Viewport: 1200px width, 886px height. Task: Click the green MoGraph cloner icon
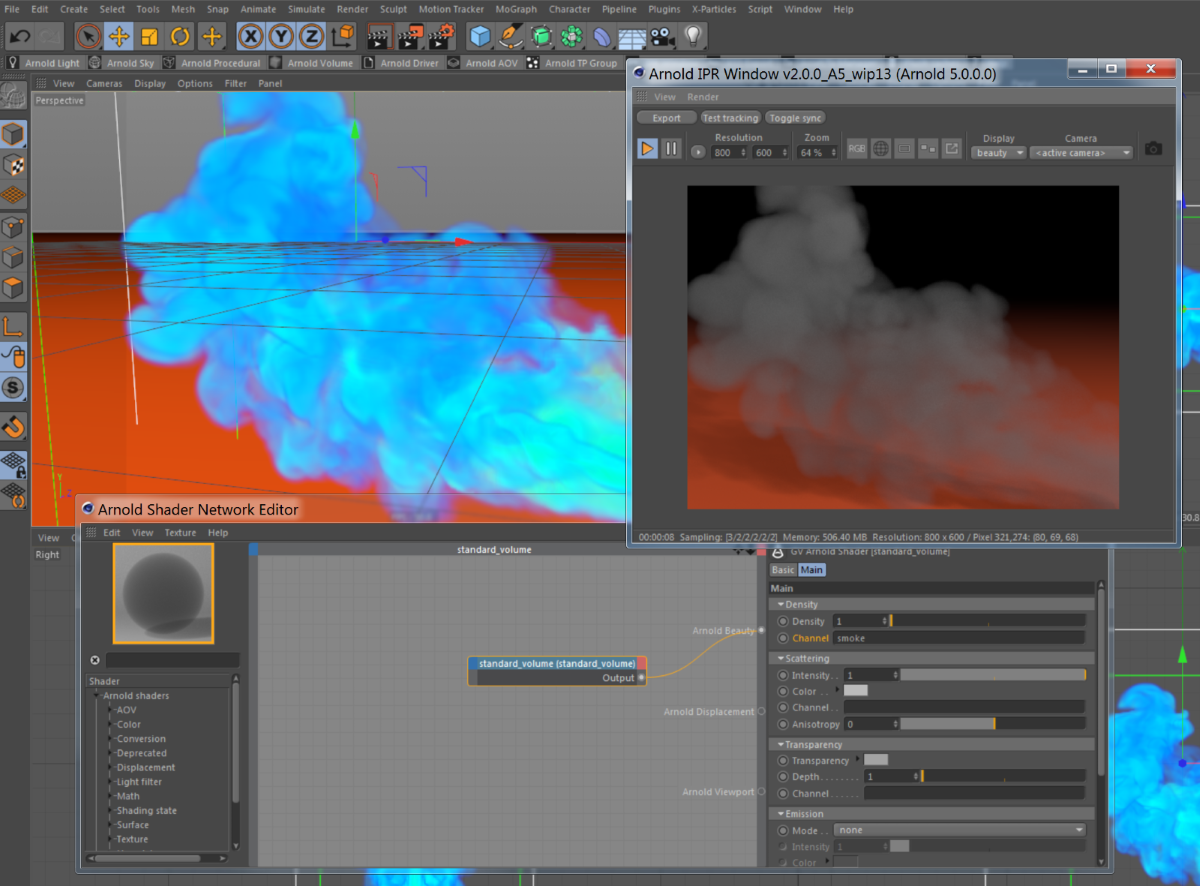571,37
